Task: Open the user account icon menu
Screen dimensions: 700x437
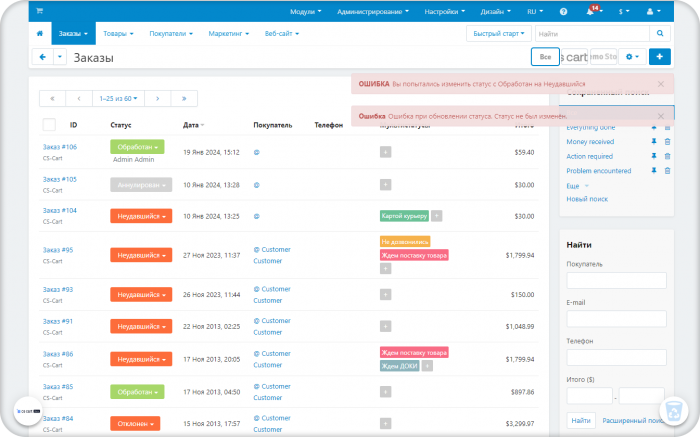Action: point(653,12)
